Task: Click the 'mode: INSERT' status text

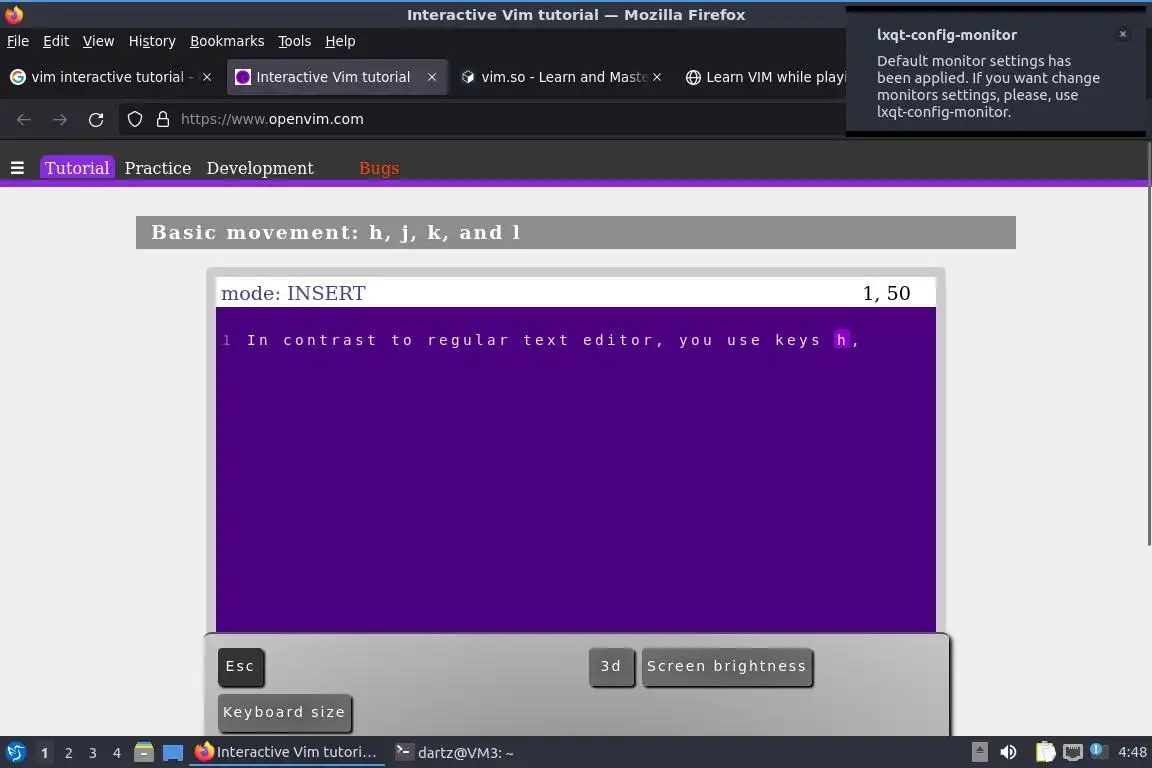Action: point(293,293)
